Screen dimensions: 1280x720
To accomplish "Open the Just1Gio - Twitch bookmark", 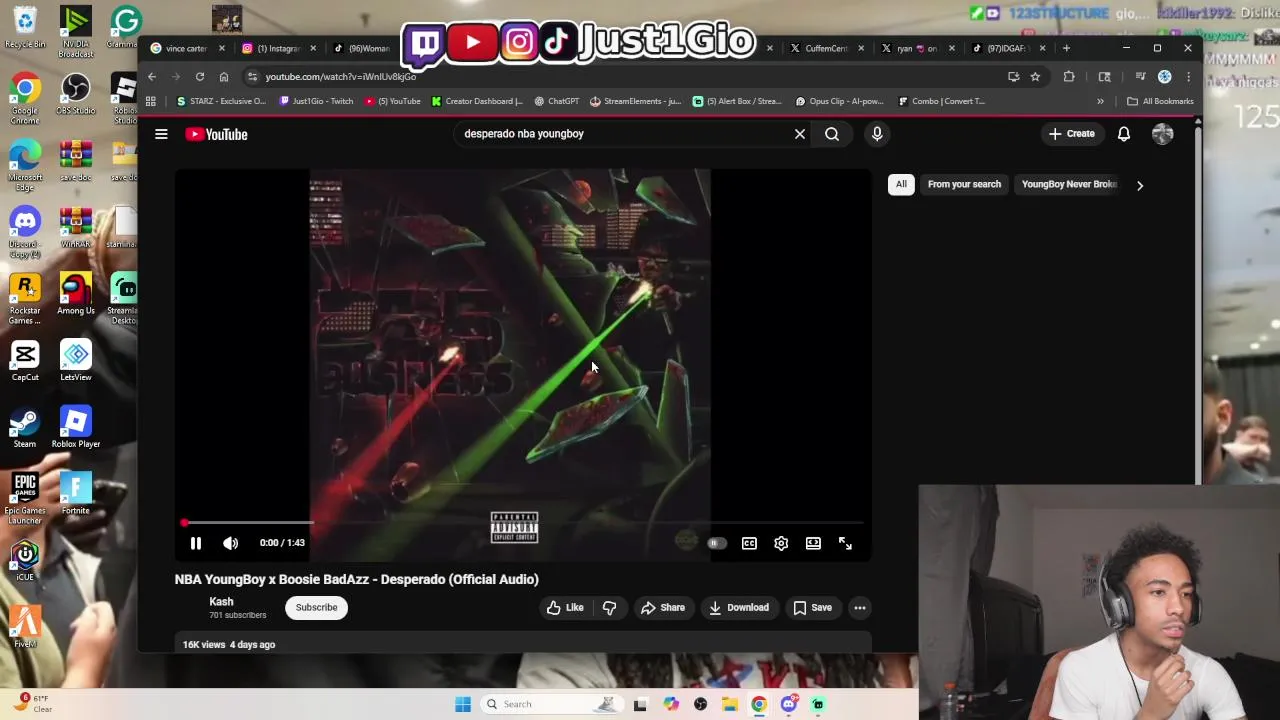I will pyautogui.click(x=316, y=101).
